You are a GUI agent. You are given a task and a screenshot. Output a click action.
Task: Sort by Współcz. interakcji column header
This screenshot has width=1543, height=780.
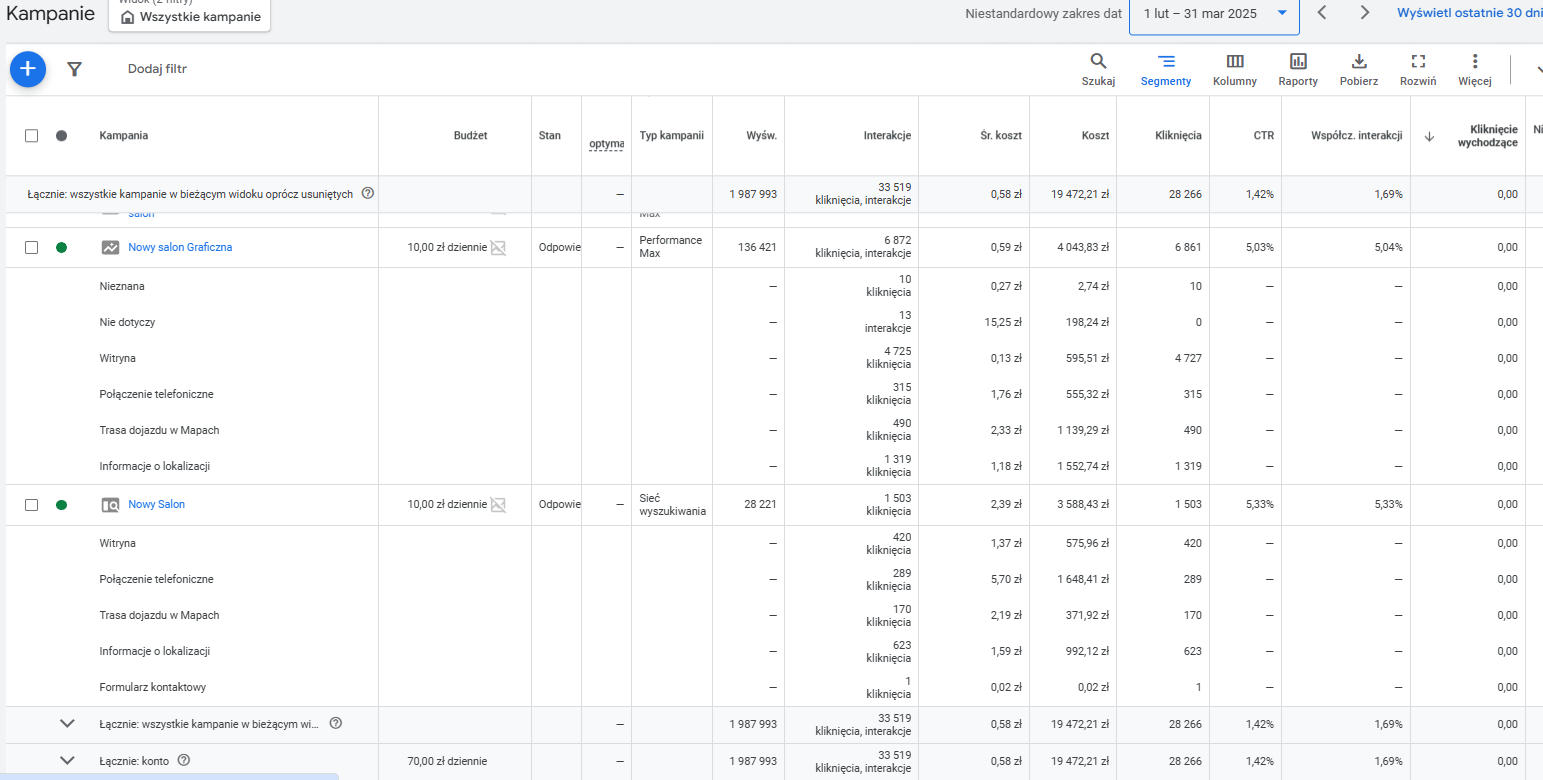(x=1356, y=136)
